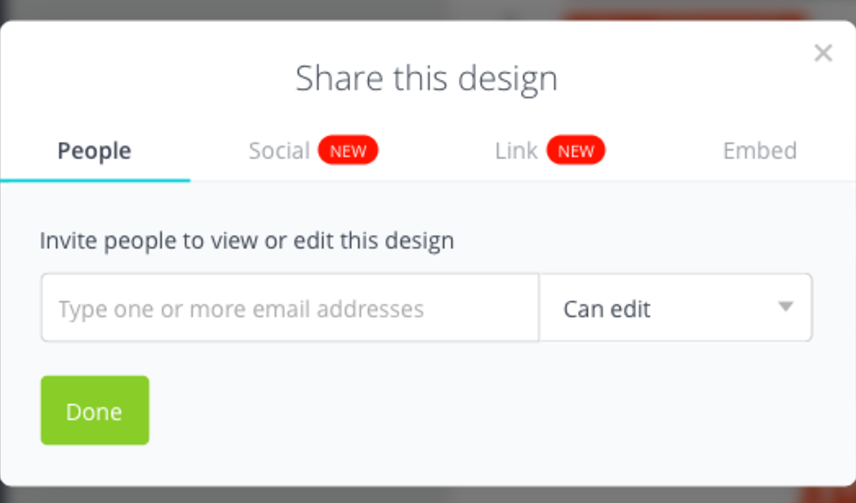This screenshot has width=856, height=503.
Task: Go to the Embed tab
Action: (760, 151)
